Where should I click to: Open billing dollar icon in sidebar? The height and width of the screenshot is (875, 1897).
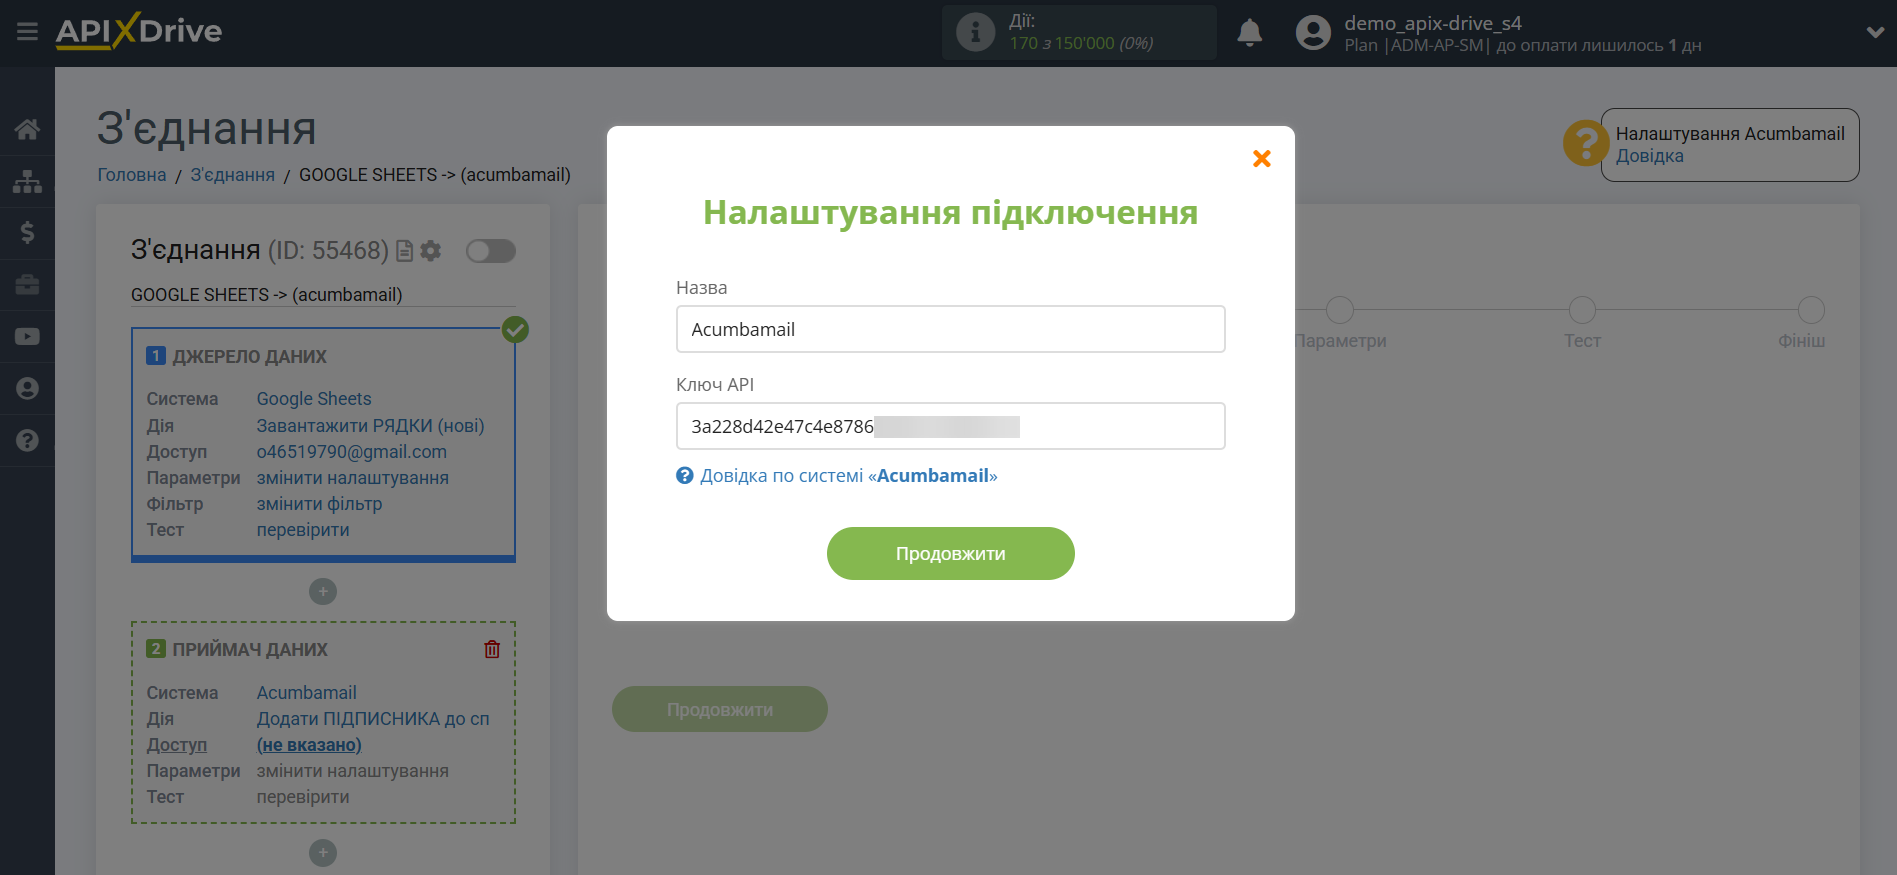pos(27,233)
